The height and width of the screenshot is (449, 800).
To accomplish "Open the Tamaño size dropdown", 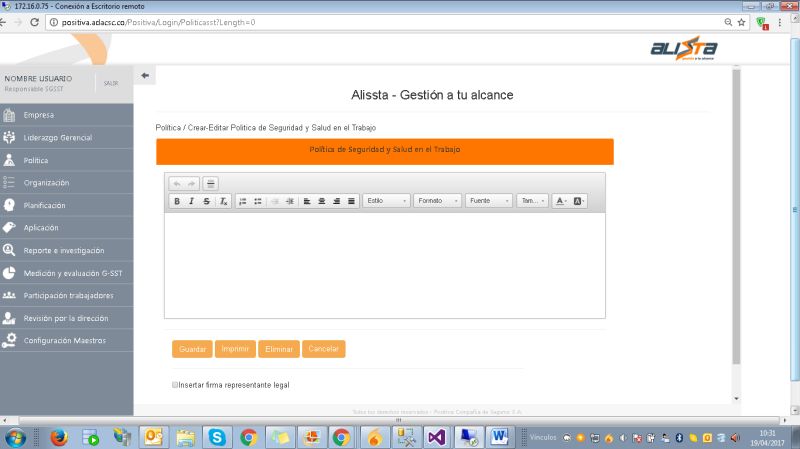I will click(x=532, y=201).
